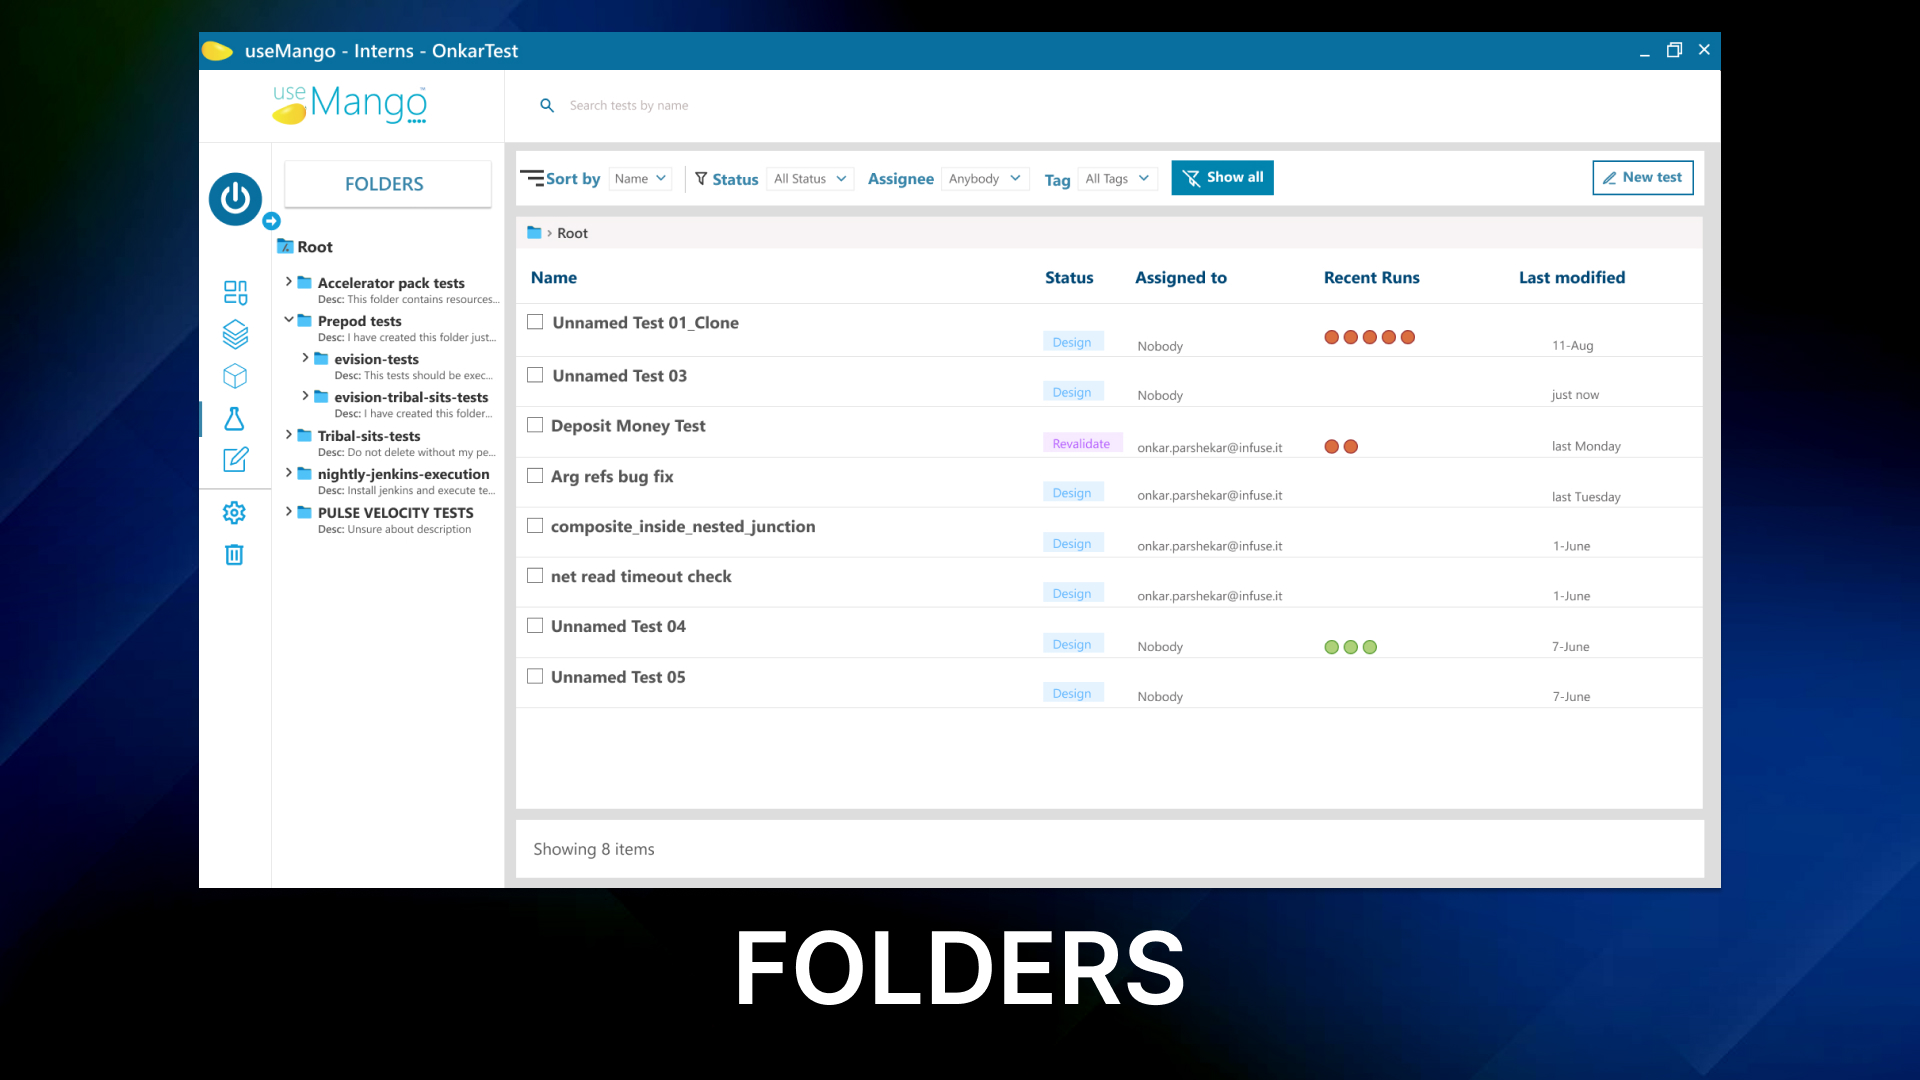Select the checkbox for Arg refs bug fix

point(535,475)
